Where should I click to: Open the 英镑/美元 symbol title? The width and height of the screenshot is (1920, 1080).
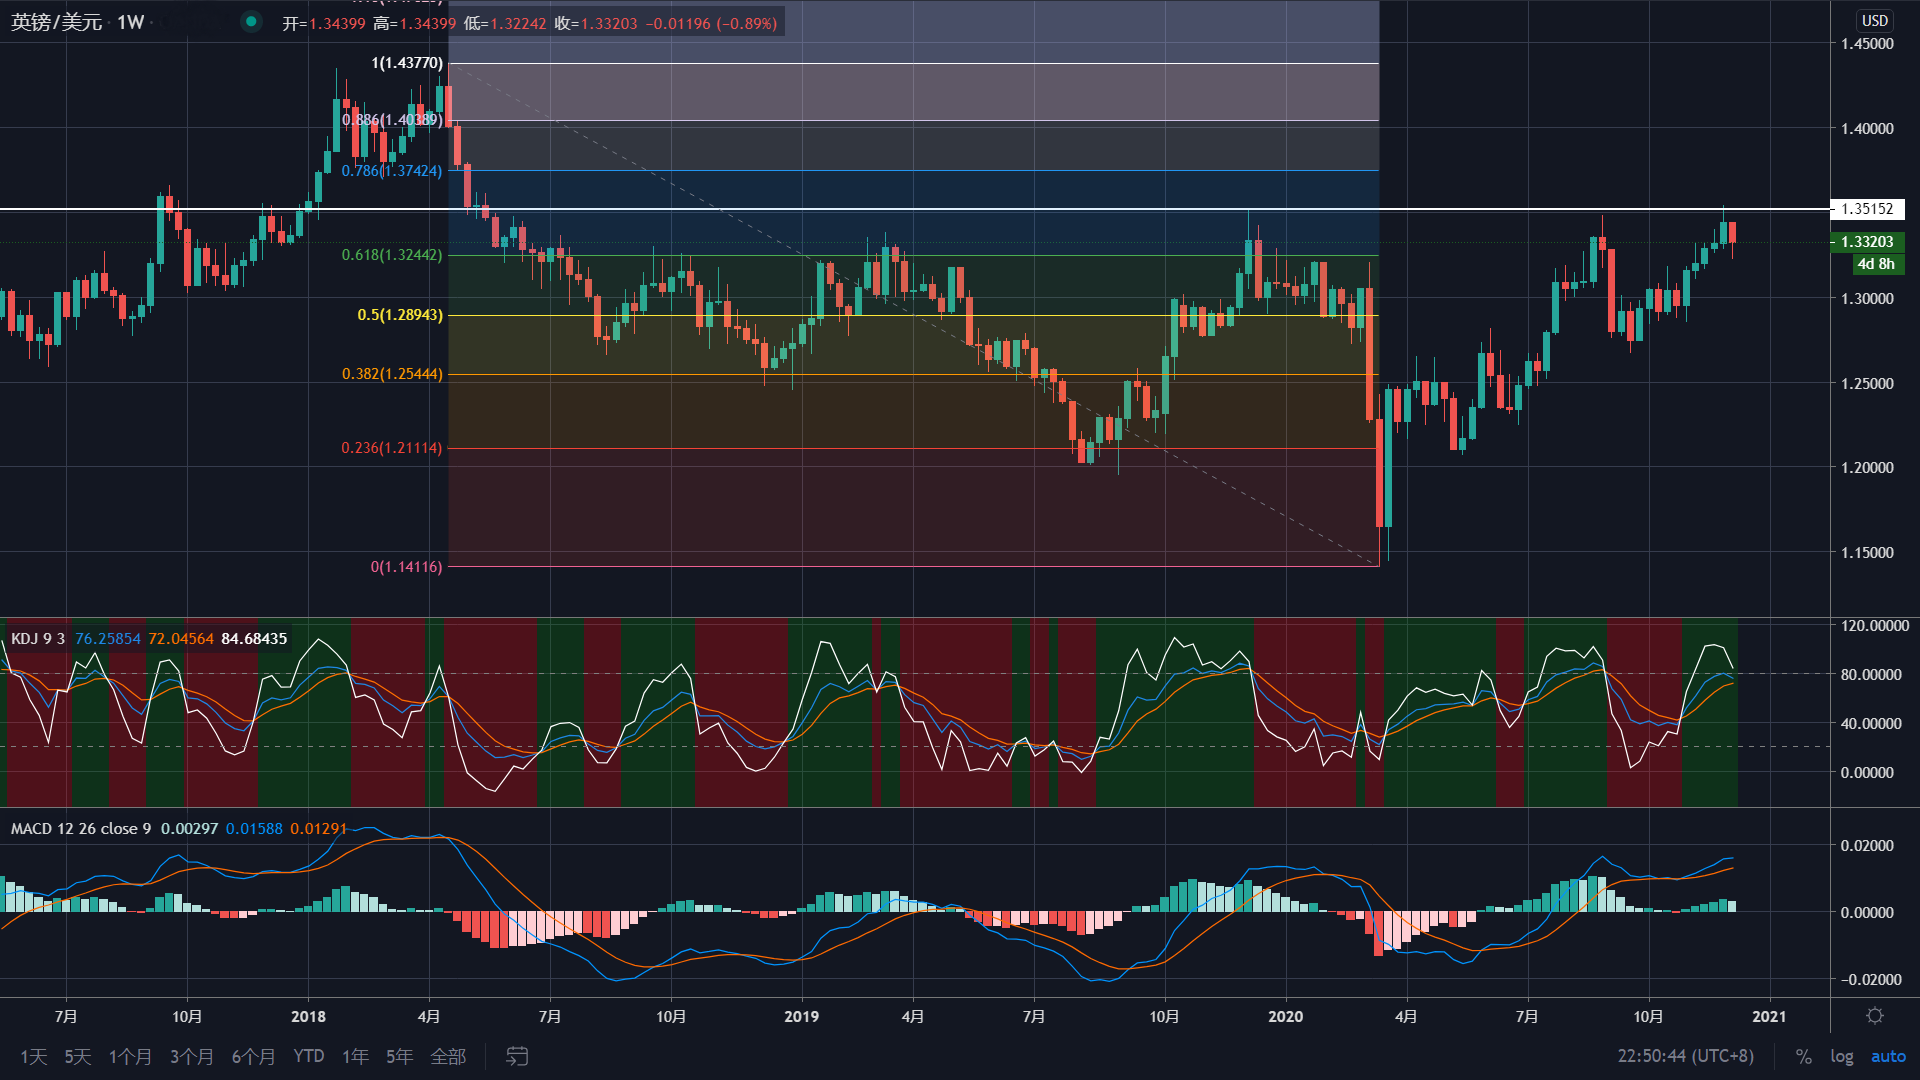pos(57,22)
